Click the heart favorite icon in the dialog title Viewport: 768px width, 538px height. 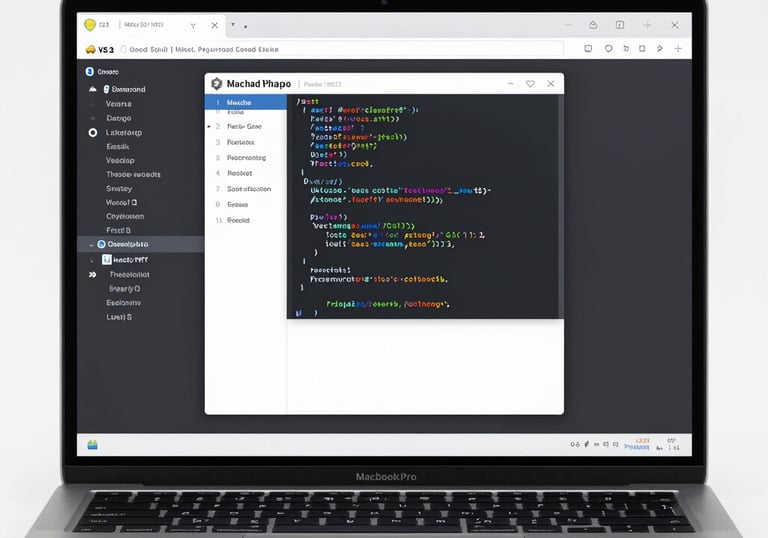pos(530,84)
